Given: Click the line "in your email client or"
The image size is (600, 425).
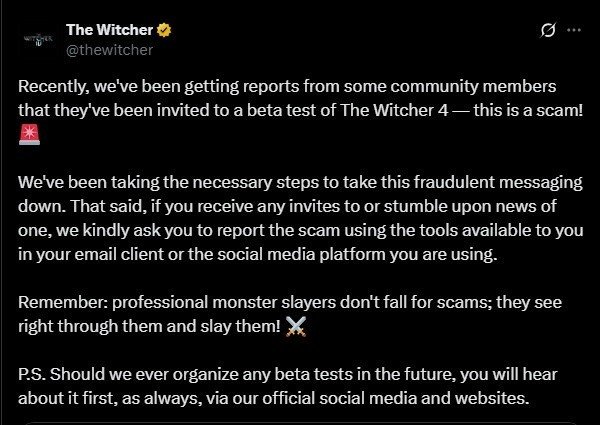Looking at the screenshot, I should pyautogui.click(x=258, y=254).
